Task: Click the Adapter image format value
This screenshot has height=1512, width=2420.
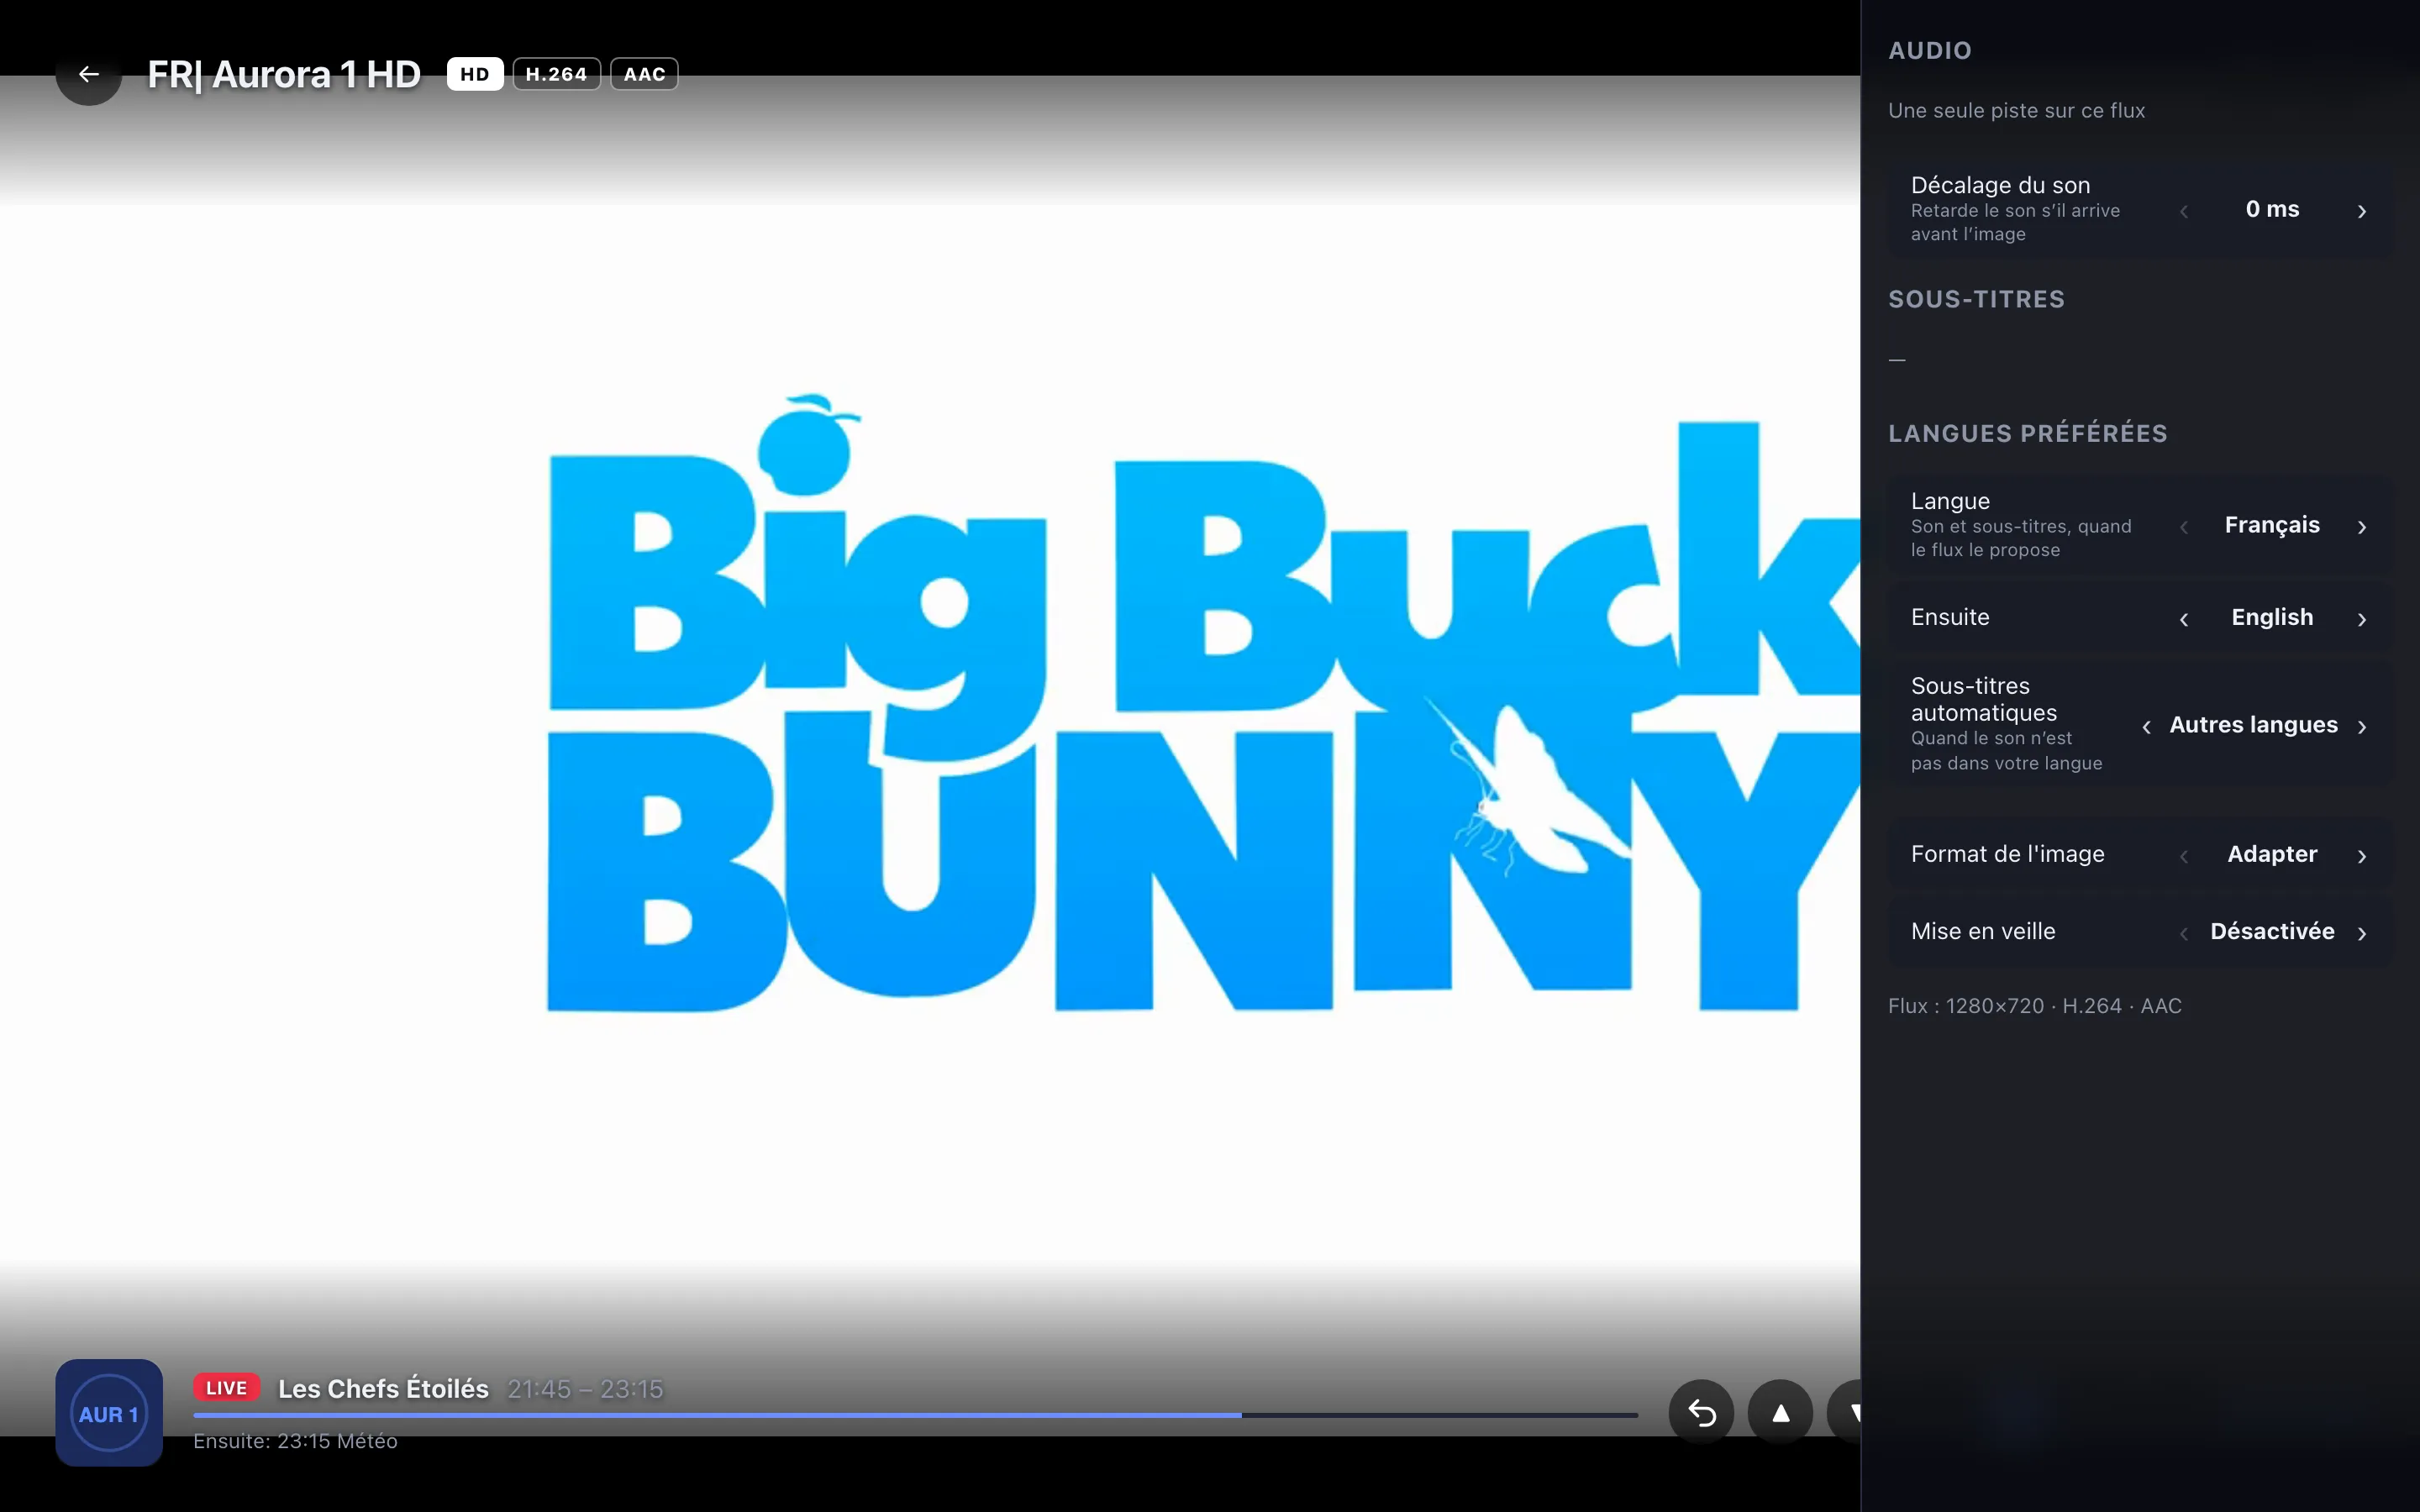Action: coord(2272,854)
